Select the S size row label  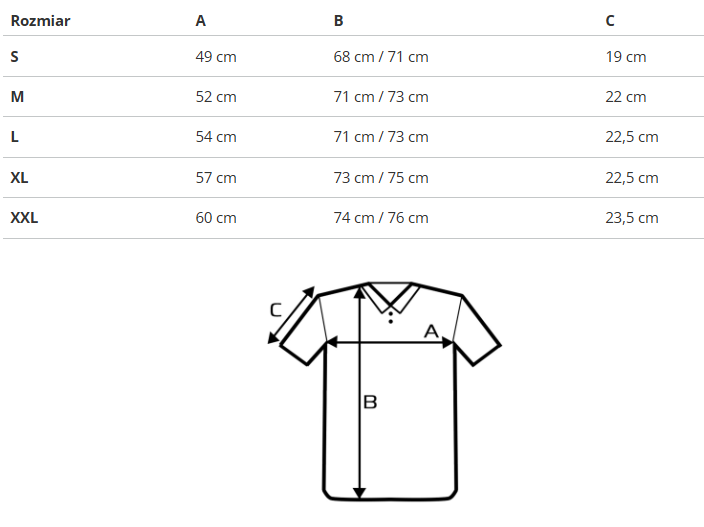15,57
